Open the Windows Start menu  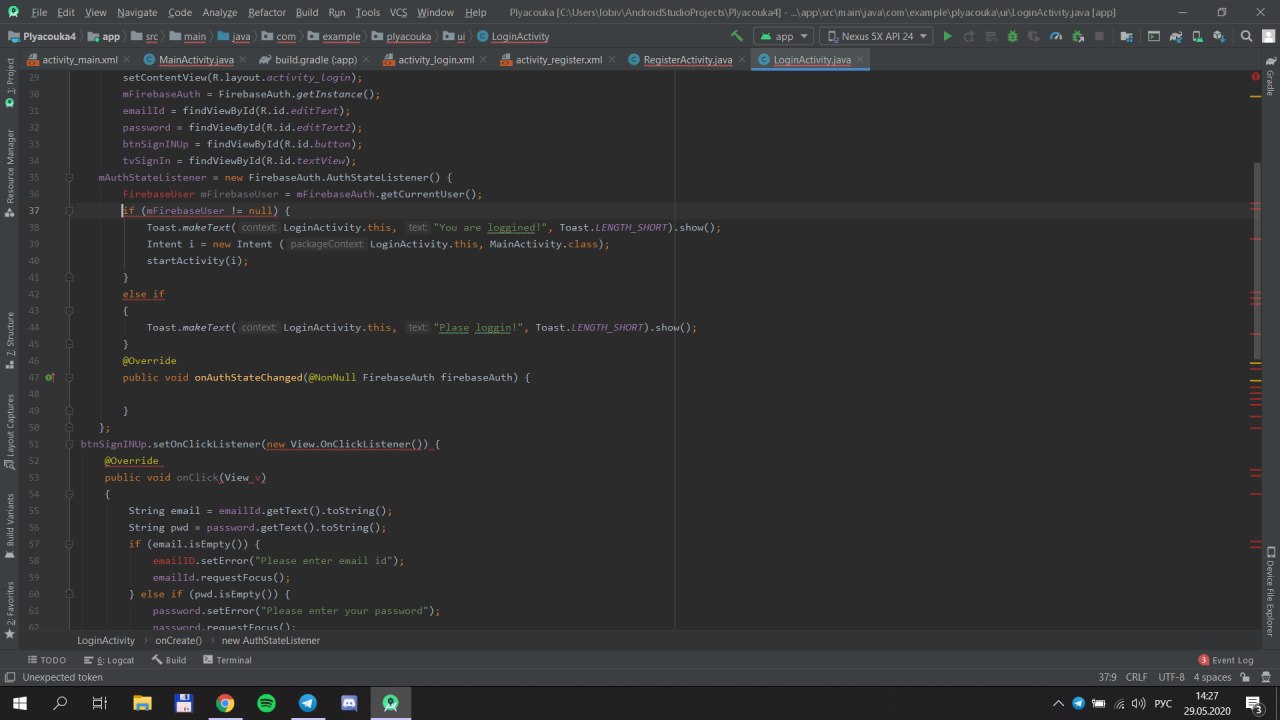pos(20,703)
